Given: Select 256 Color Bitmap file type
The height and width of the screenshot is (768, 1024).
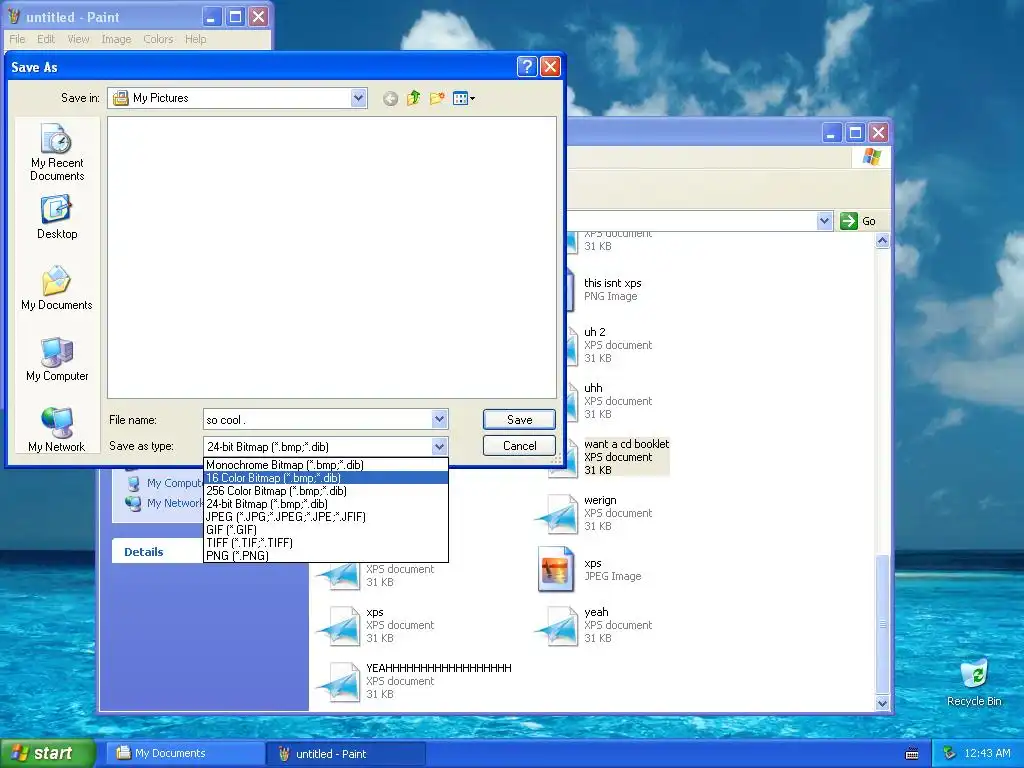Looking at the screenshot, I should coord(326,491).
